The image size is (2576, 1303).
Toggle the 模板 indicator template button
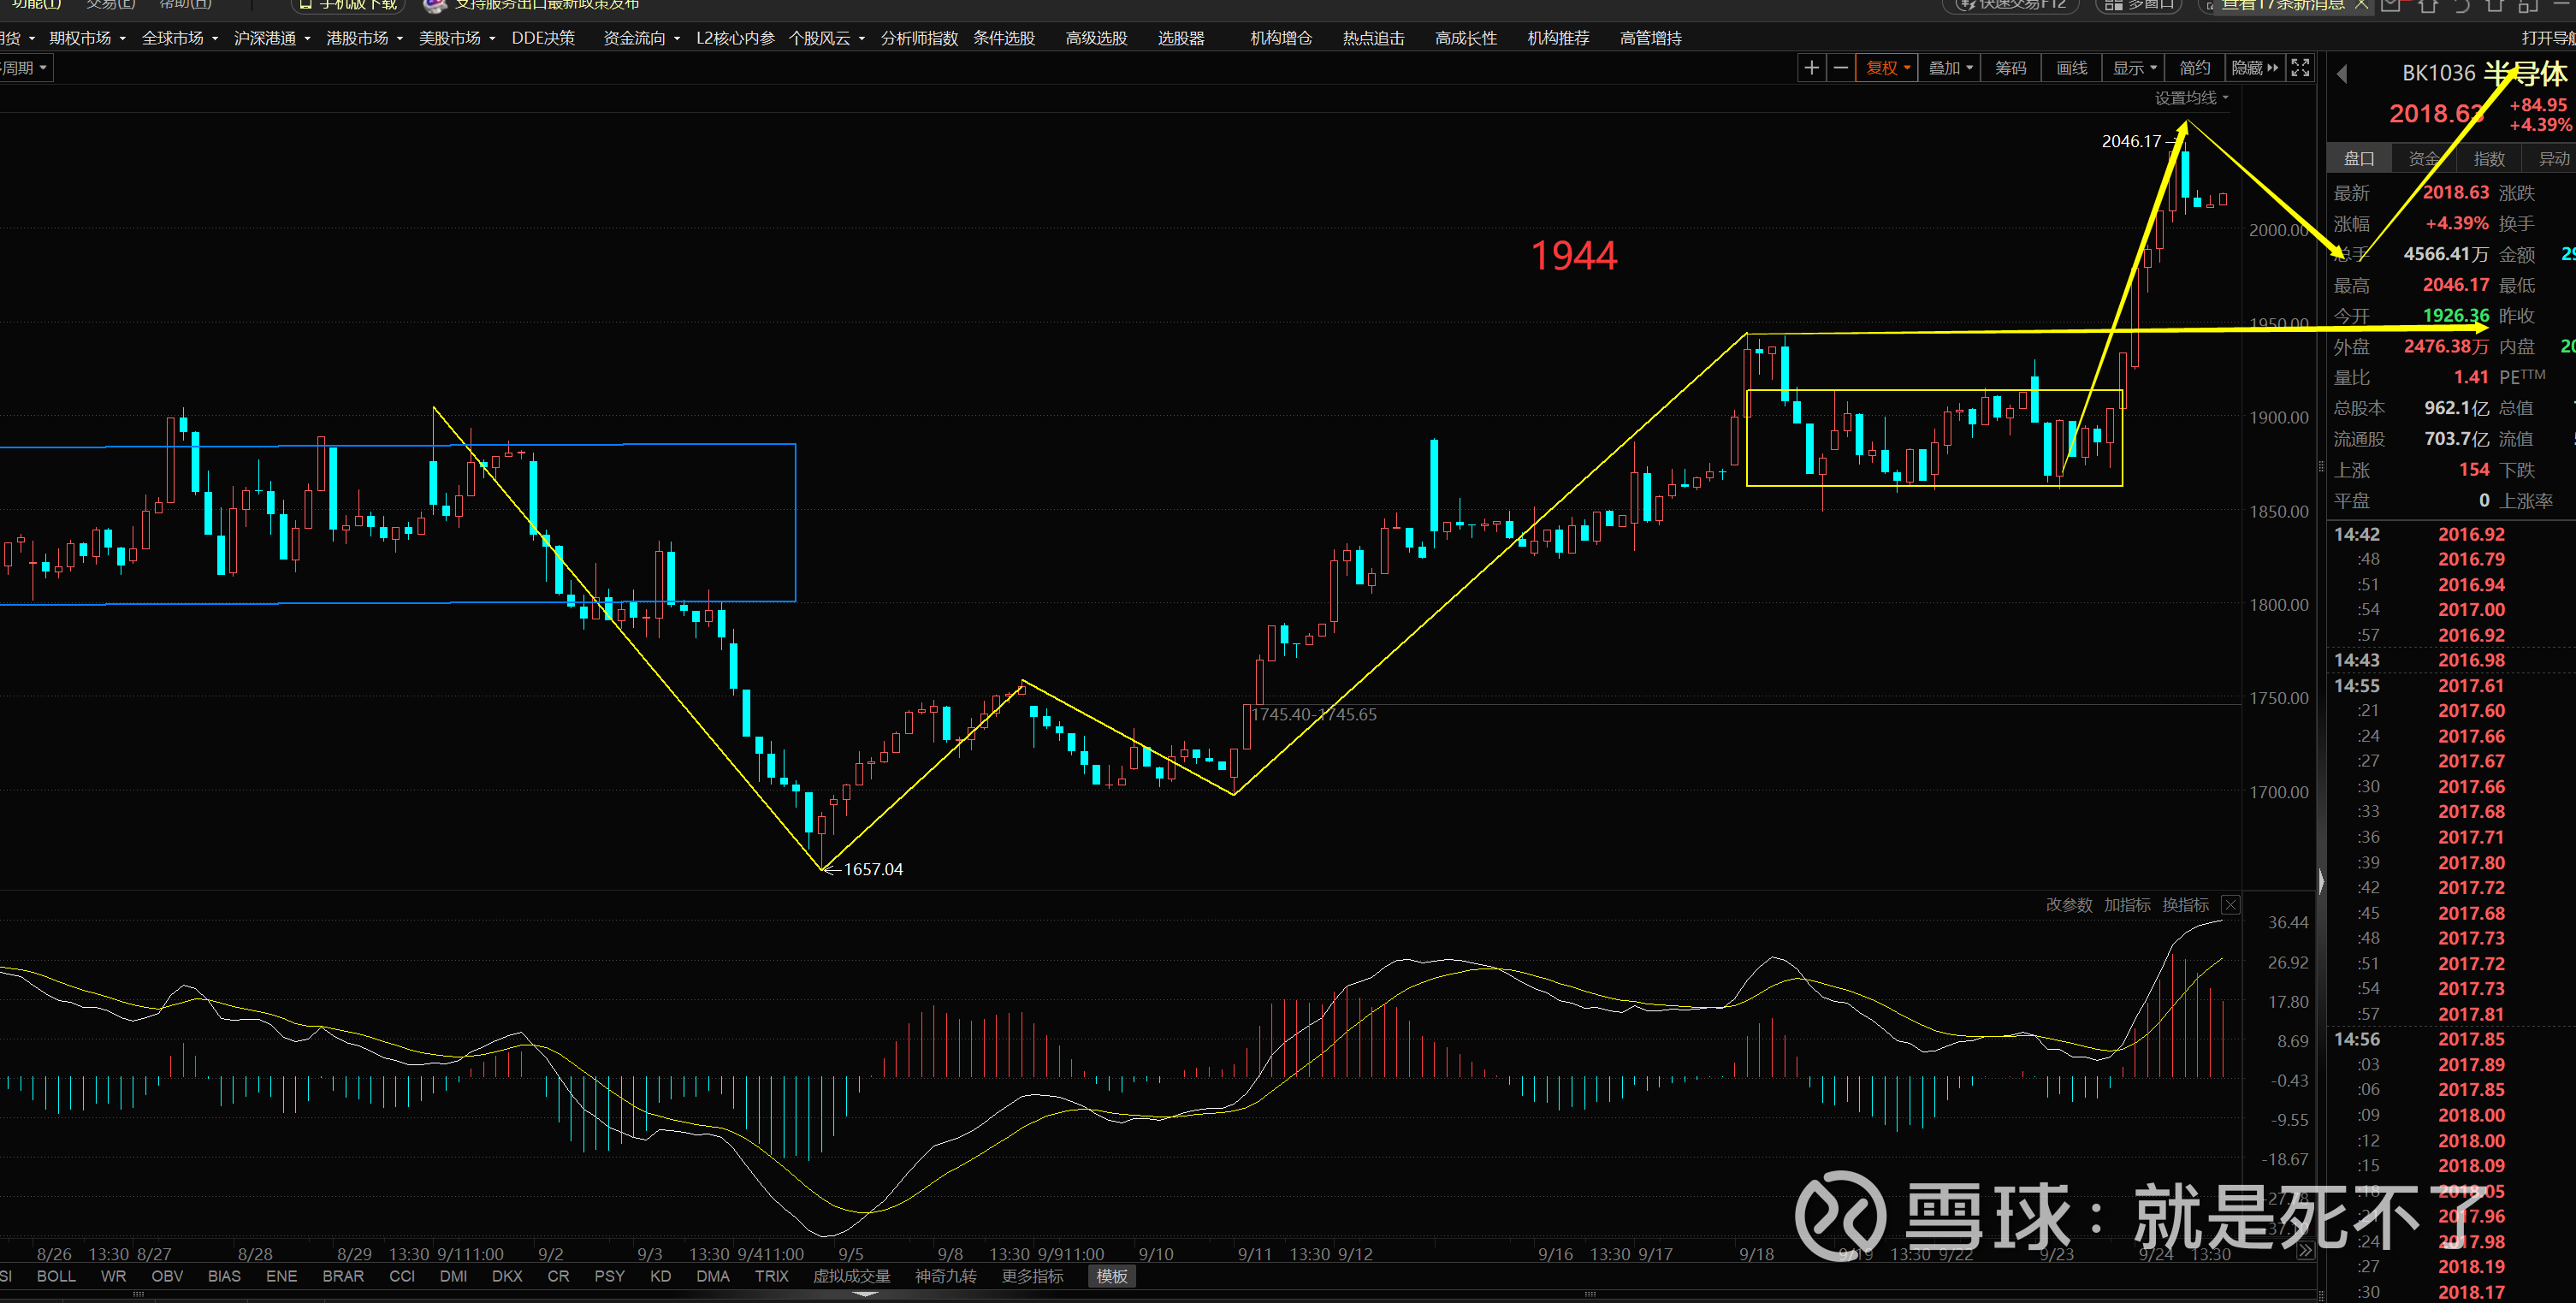(x=1111, y=1276)
